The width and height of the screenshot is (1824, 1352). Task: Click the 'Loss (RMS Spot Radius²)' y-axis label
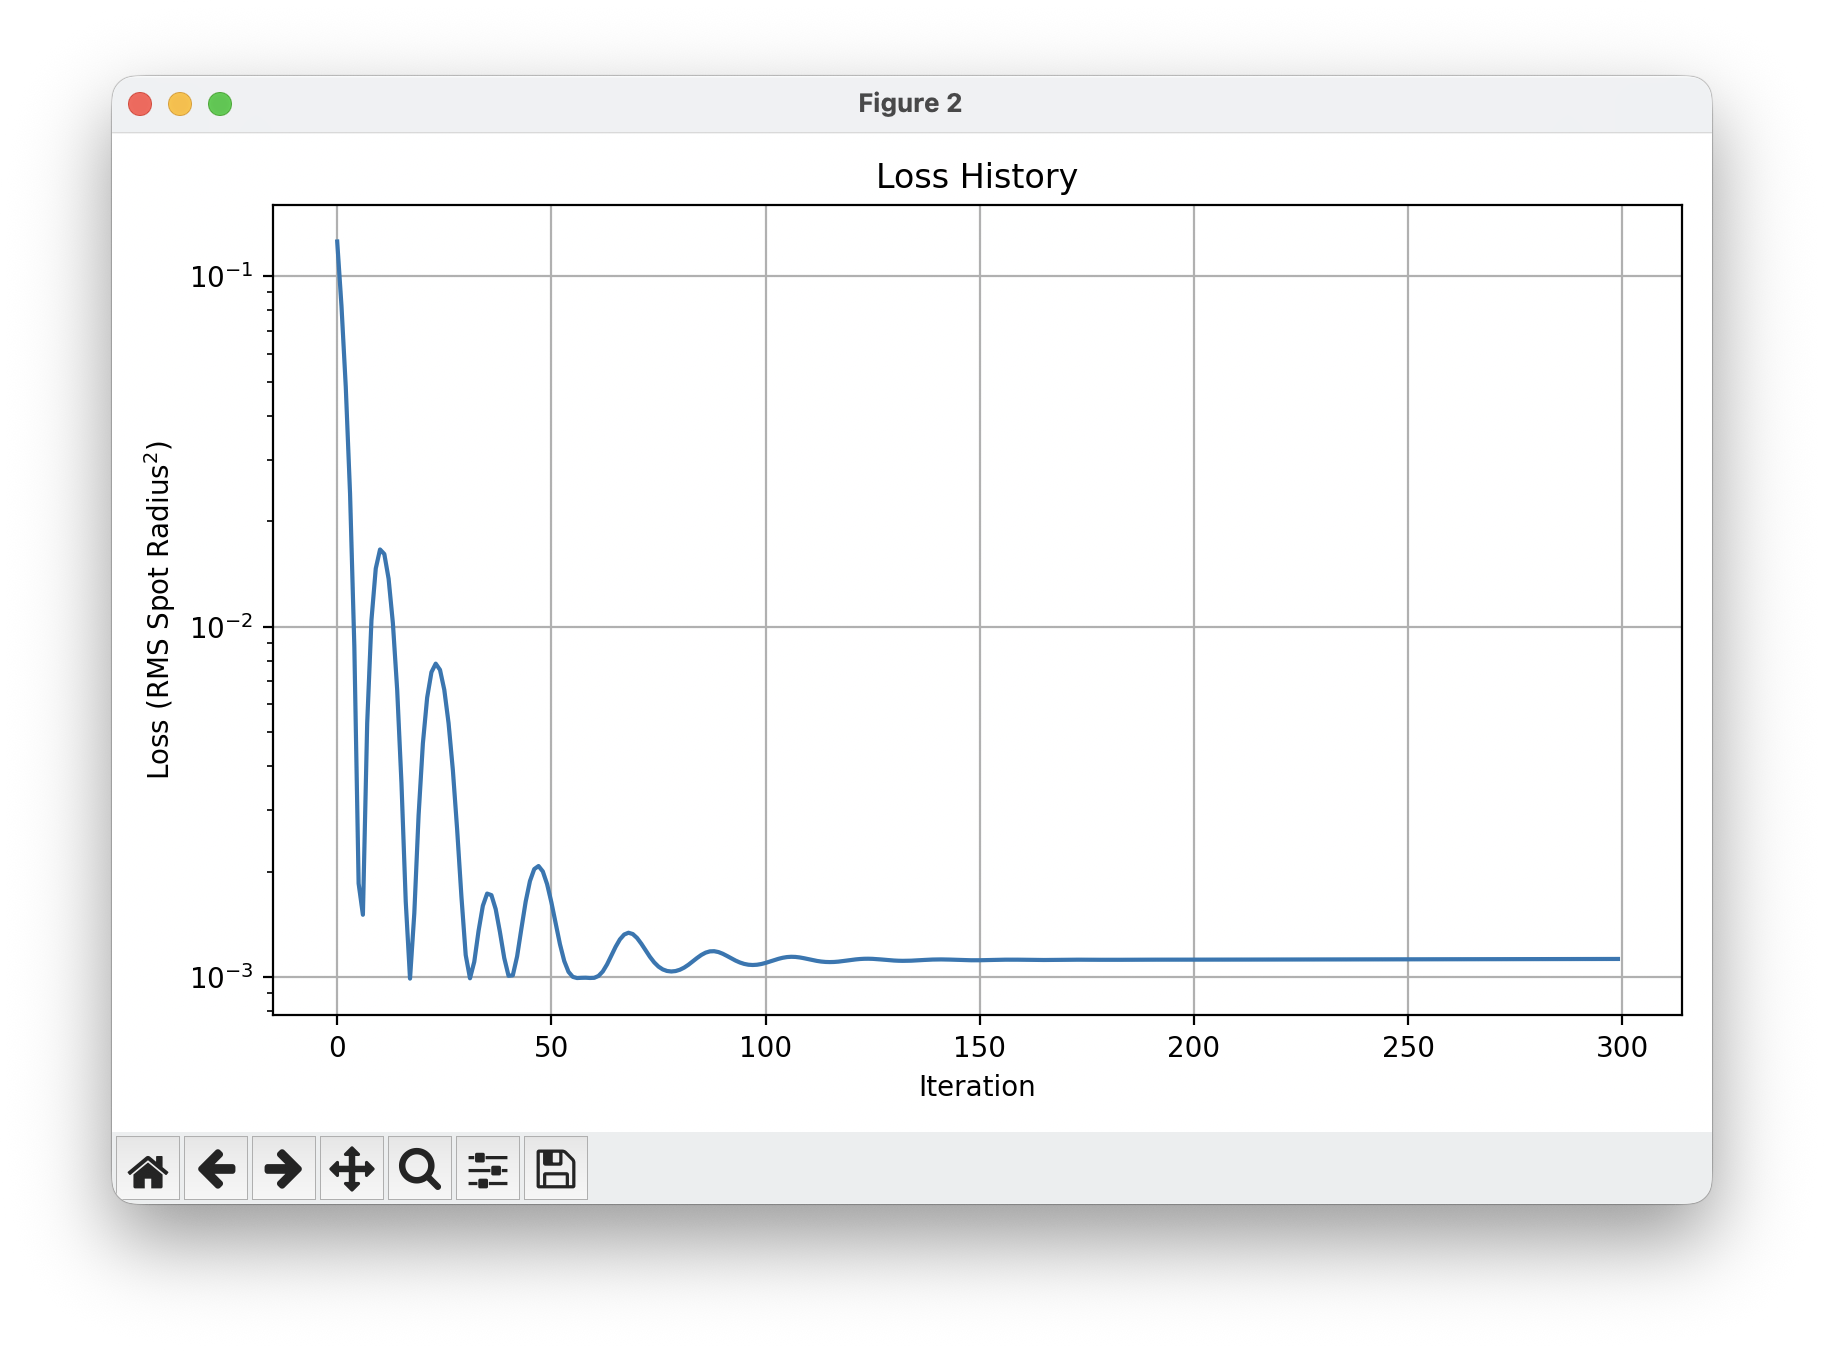[159, 610]
